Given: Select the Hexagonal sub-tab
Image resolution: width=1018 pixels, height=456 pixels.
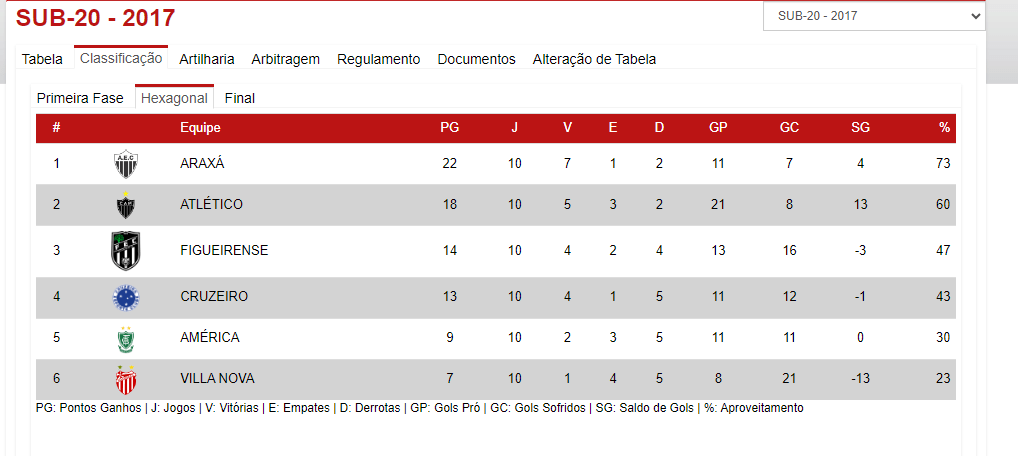Looking at the screenshot, I should (x=174, y=98).
